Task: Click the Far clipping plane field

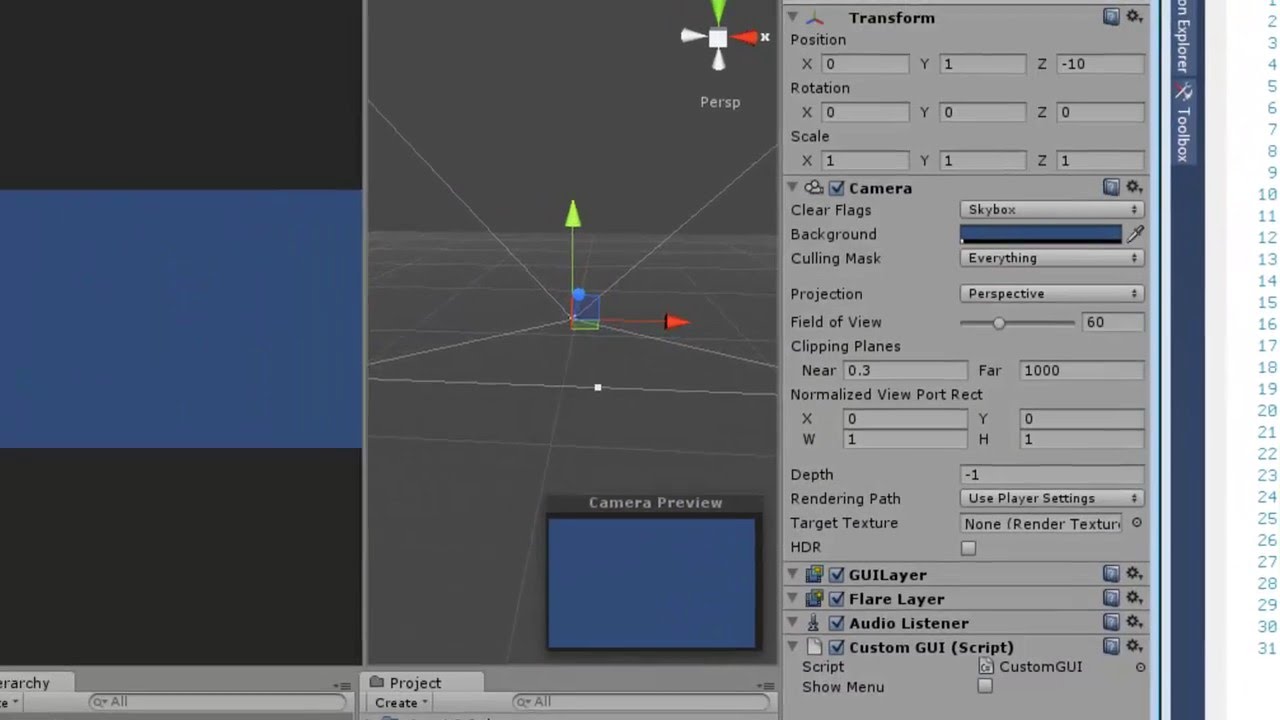Action: [x=1082, y=370]
